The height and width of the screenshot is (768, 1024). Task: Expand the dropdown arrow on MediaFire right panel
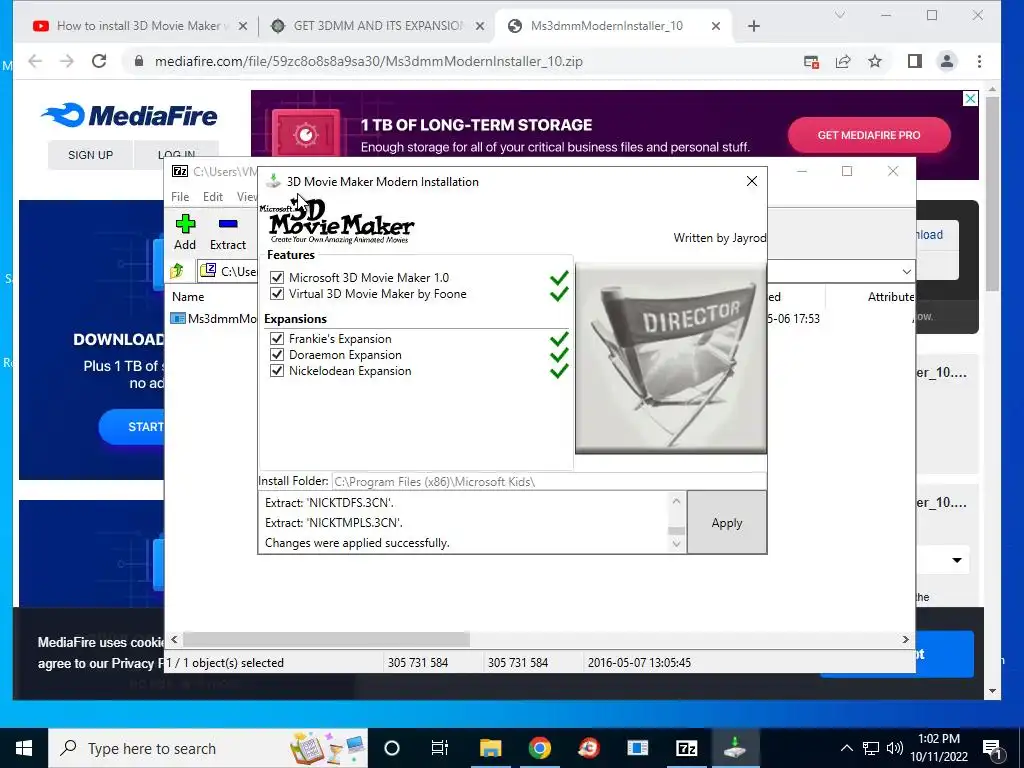click(x=957, y=560)
